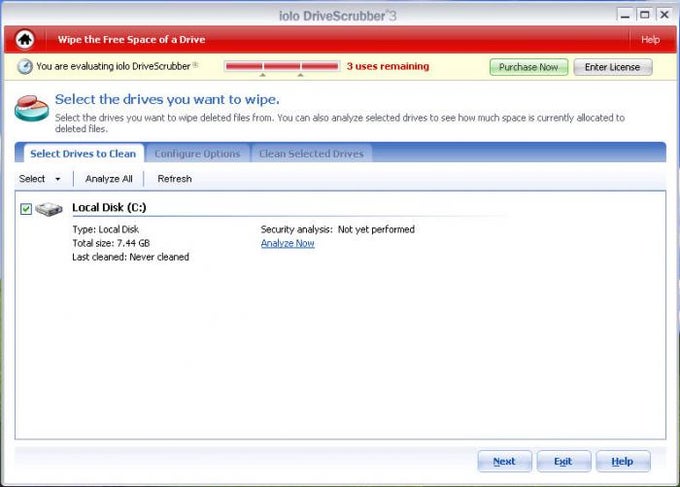Click the bottom Help button

tap(622, 461)
